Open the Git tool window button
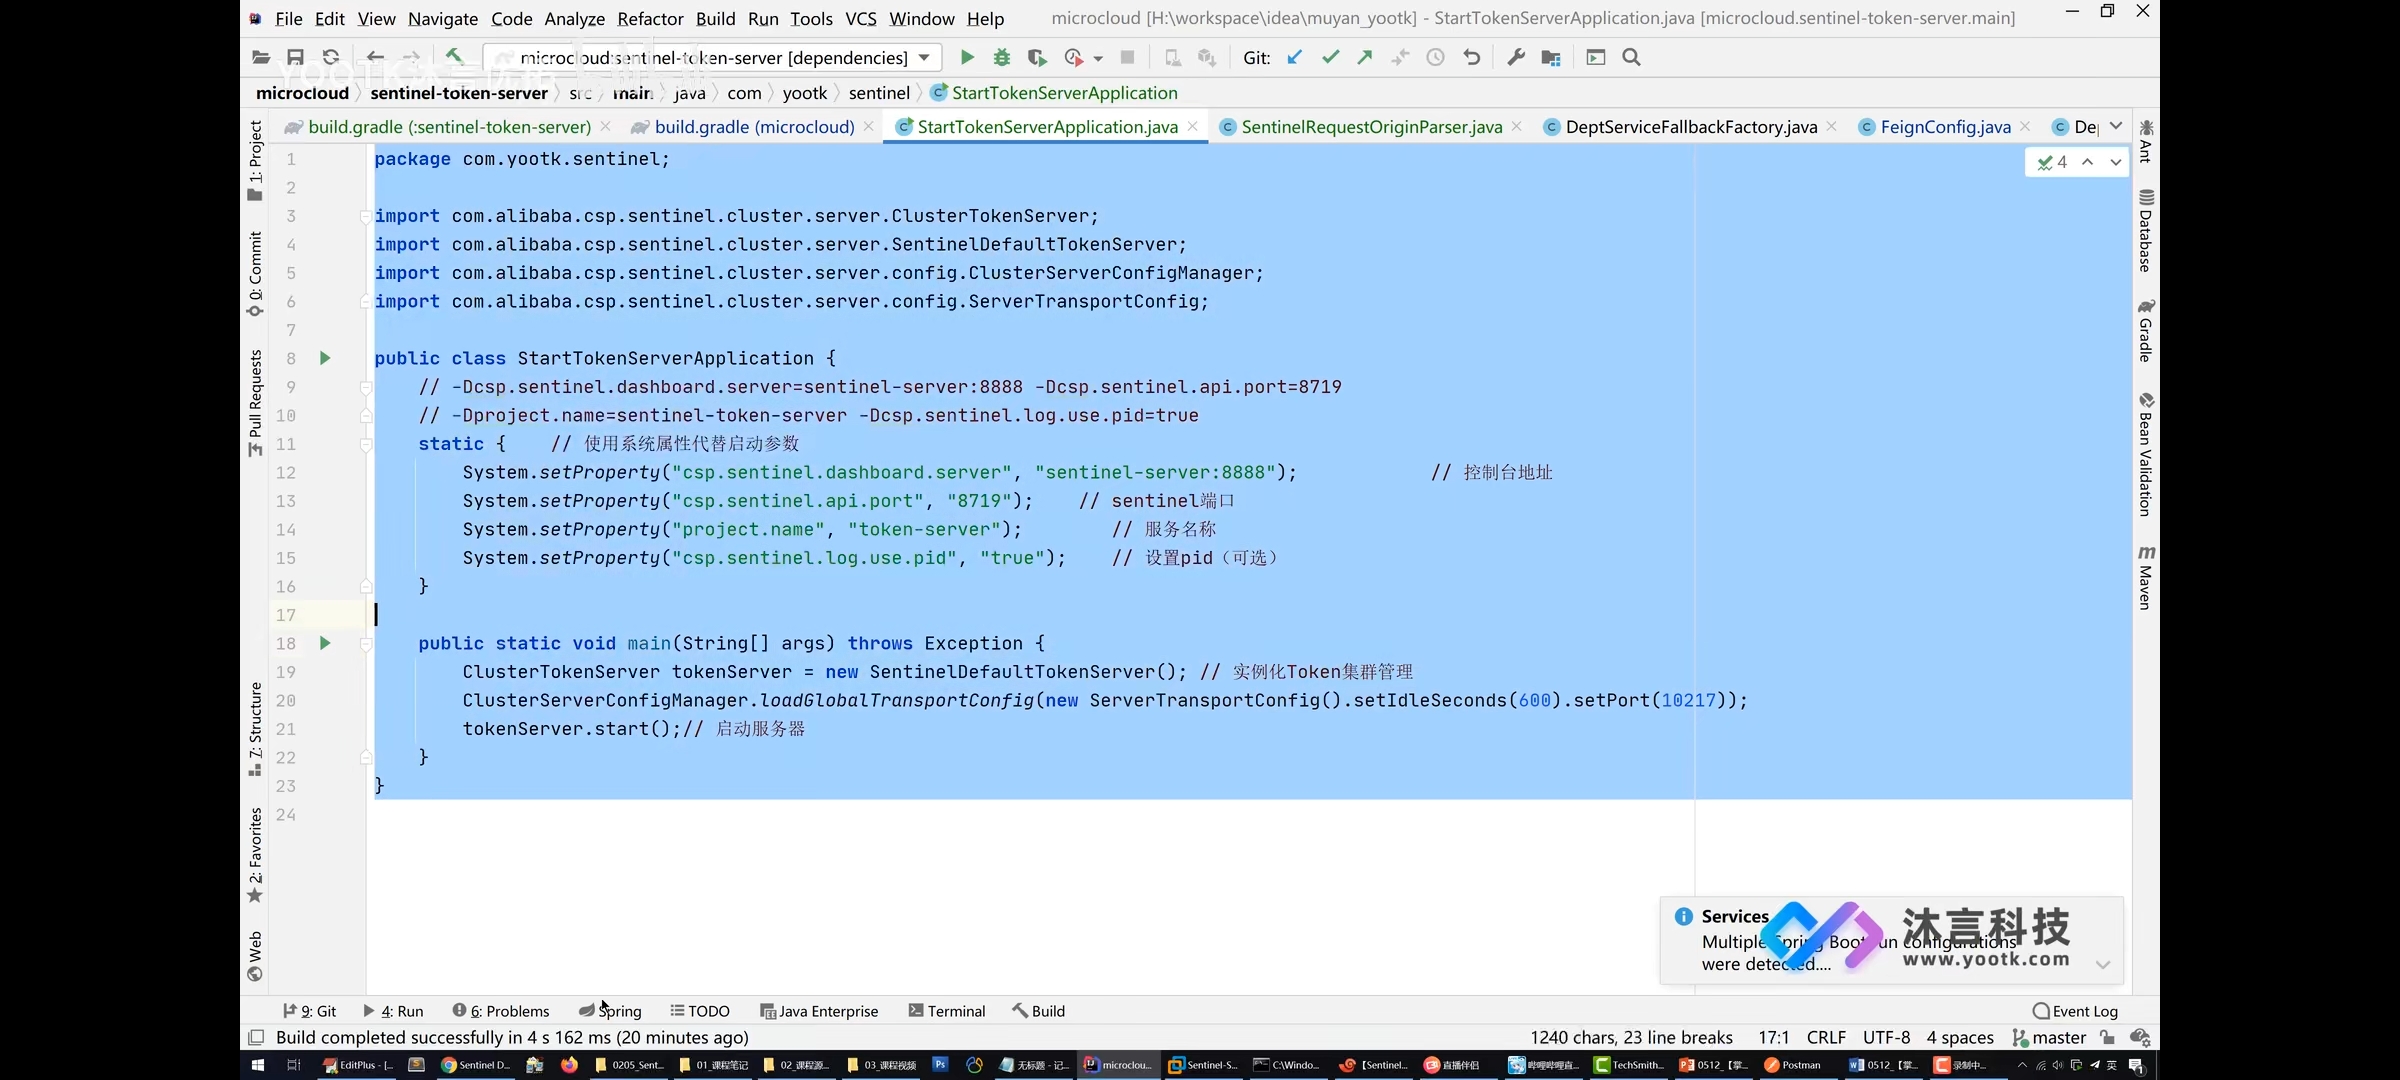This screenshot has height=1080, width=2400. [309, 1011]
